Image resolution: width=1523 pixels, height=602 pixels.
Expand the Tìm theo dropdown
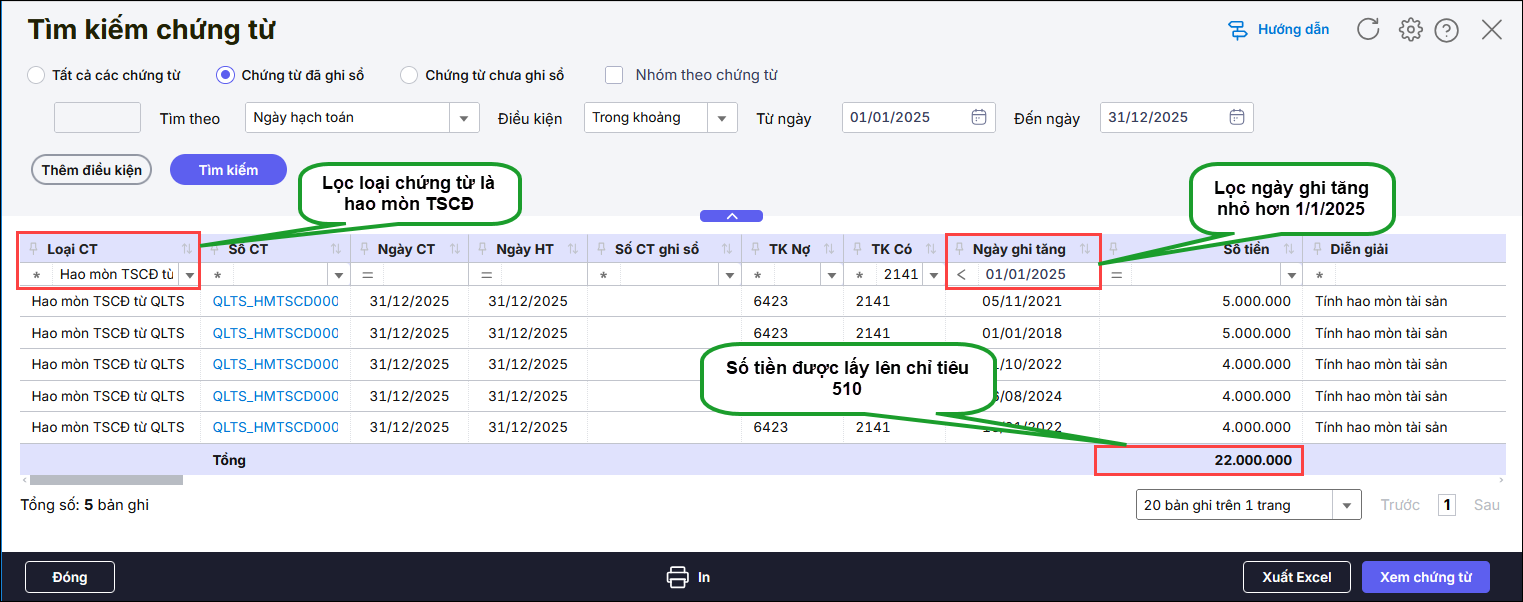click(x=463, y=118)
